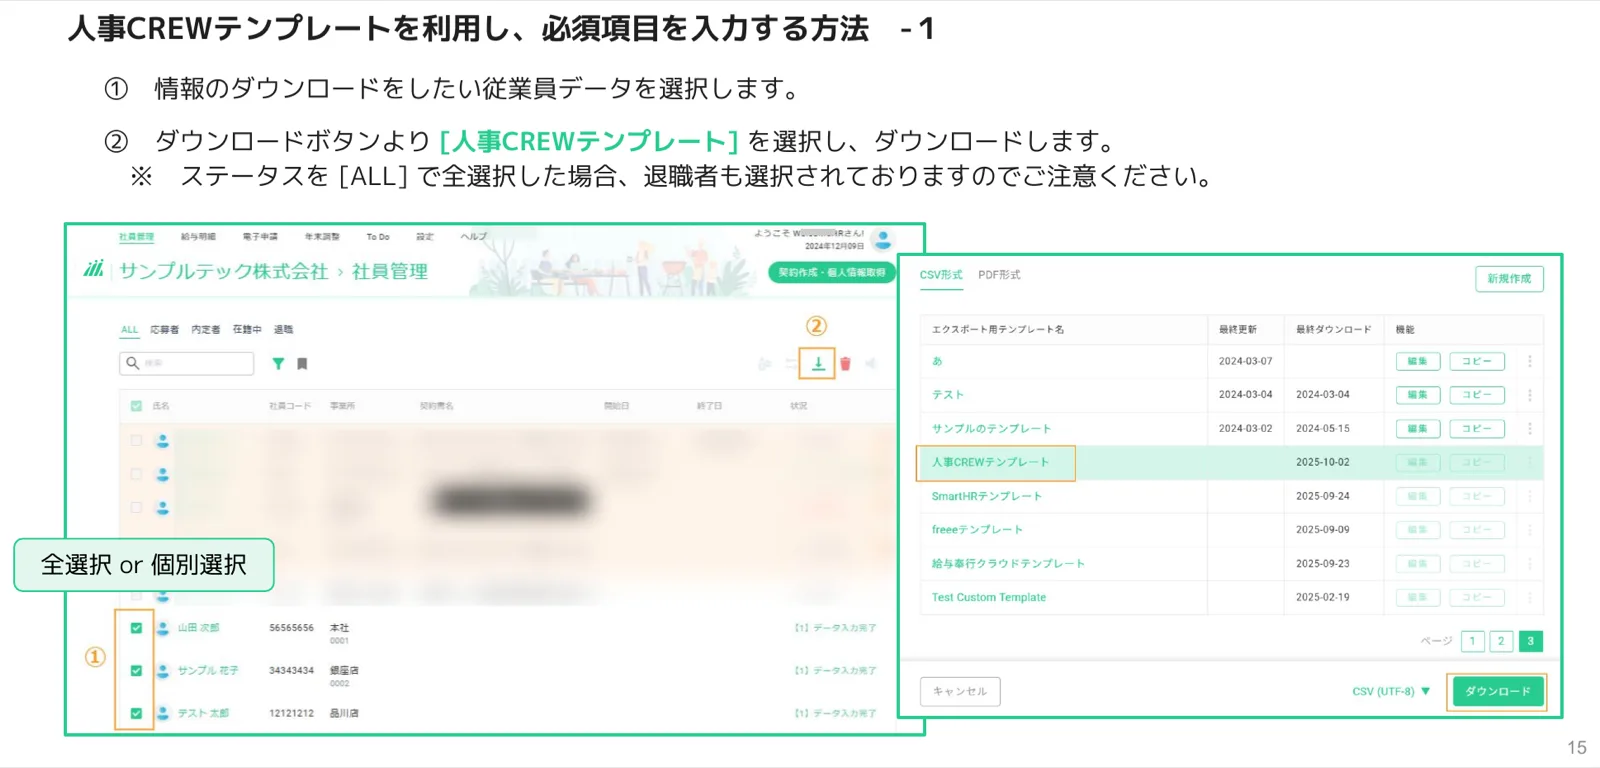This screenshot has width=1600, height=768.
Task: Click the 新規作成 button
Action: (1509, 279)
